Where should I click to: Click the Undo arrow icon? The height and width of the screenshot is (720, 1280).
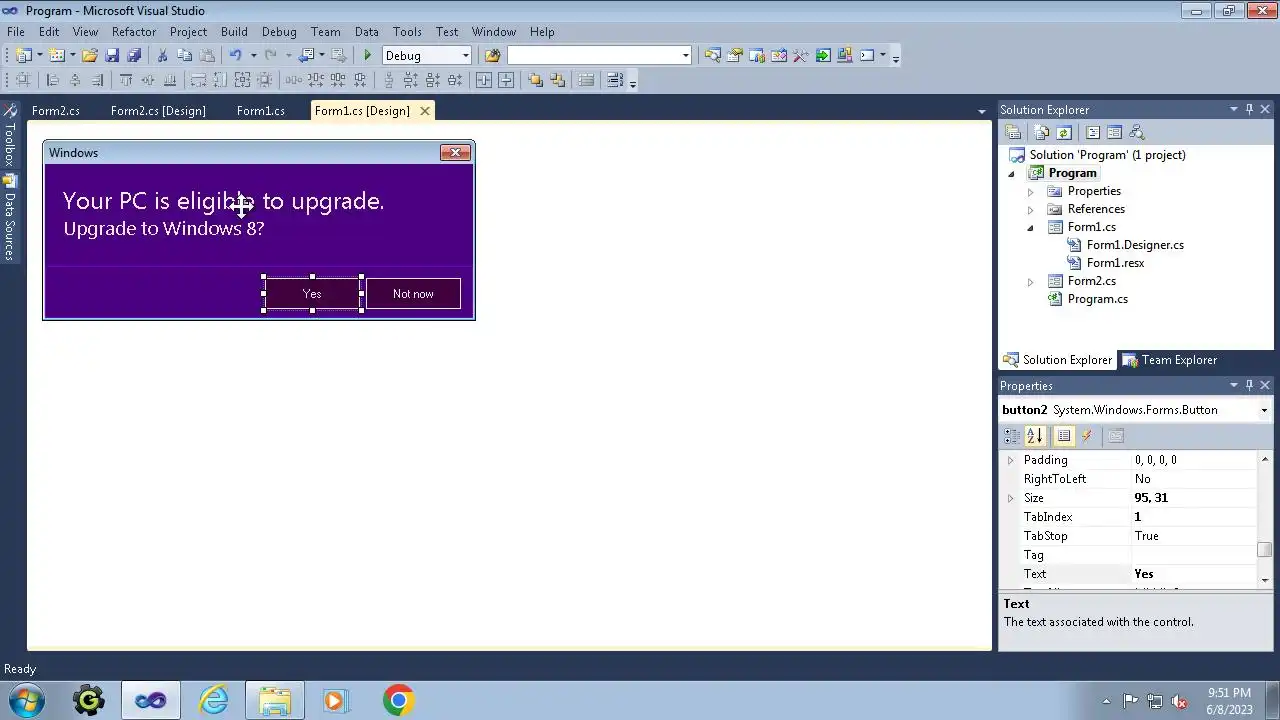236,56
